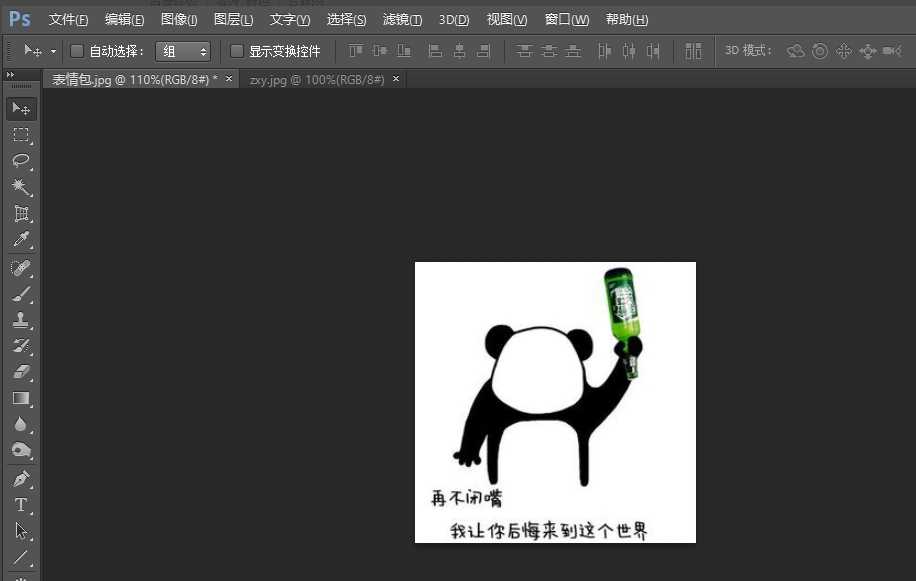Select the Pen tool
Image resolution: width=916 pixels, height=581 pixels.
(x=21, y=477)
